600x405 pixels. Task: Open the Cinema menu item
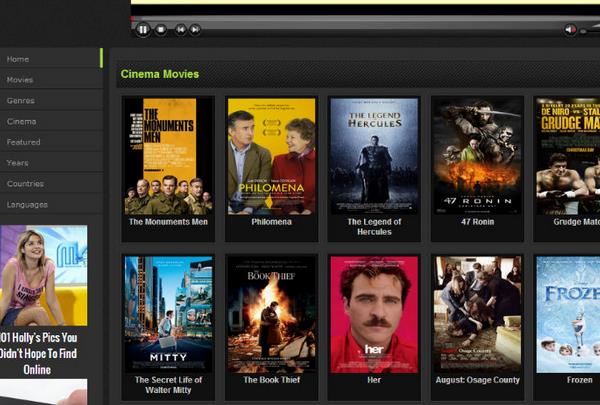[x=51, y=121]
